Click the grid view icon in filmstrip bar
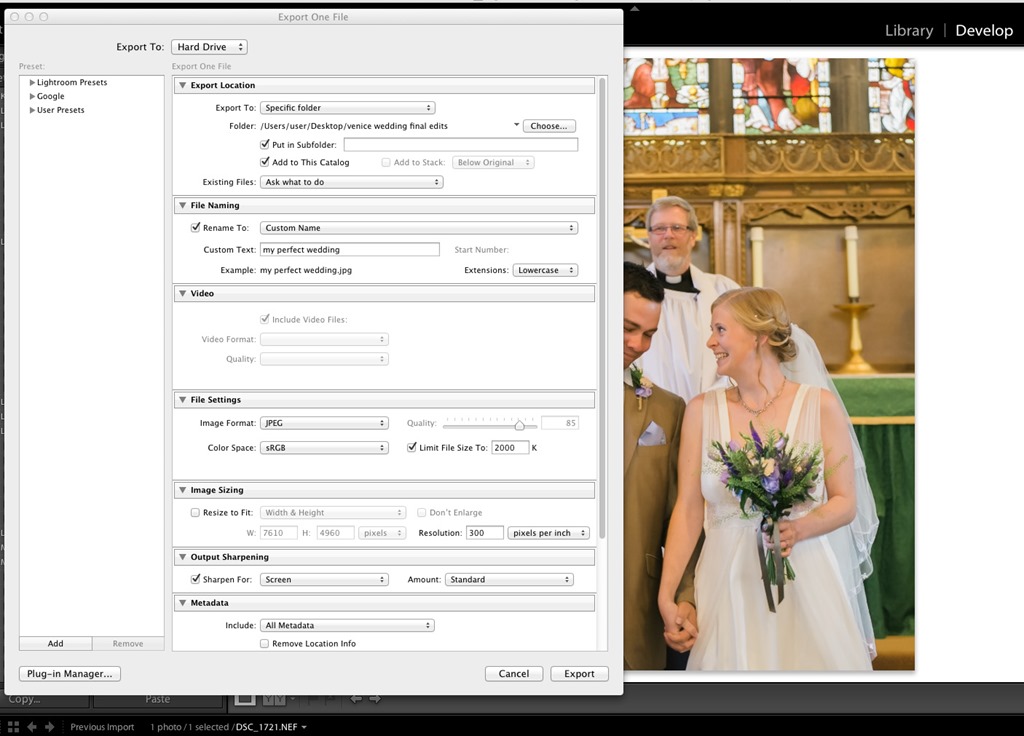The image size is (1024, 736). [14, 727]
